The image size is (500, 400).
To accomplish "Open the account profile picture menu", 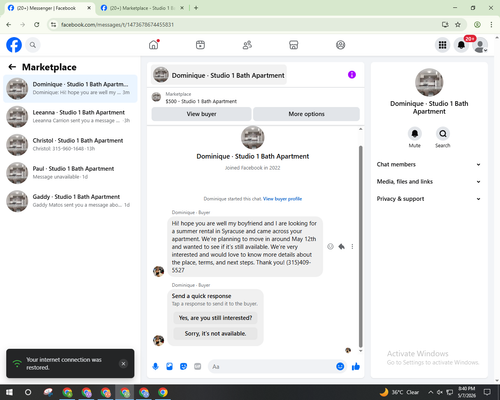I will [480, 45].
